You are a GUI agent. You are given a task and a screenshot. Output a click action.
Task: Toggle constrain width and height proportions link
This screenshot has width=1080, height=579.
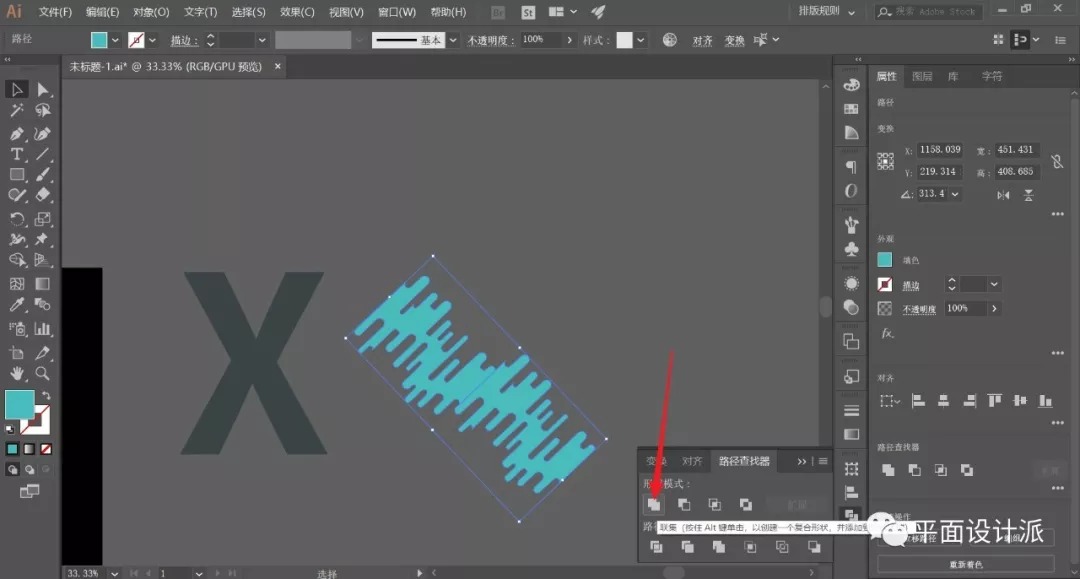click(x=1057, y=161)
